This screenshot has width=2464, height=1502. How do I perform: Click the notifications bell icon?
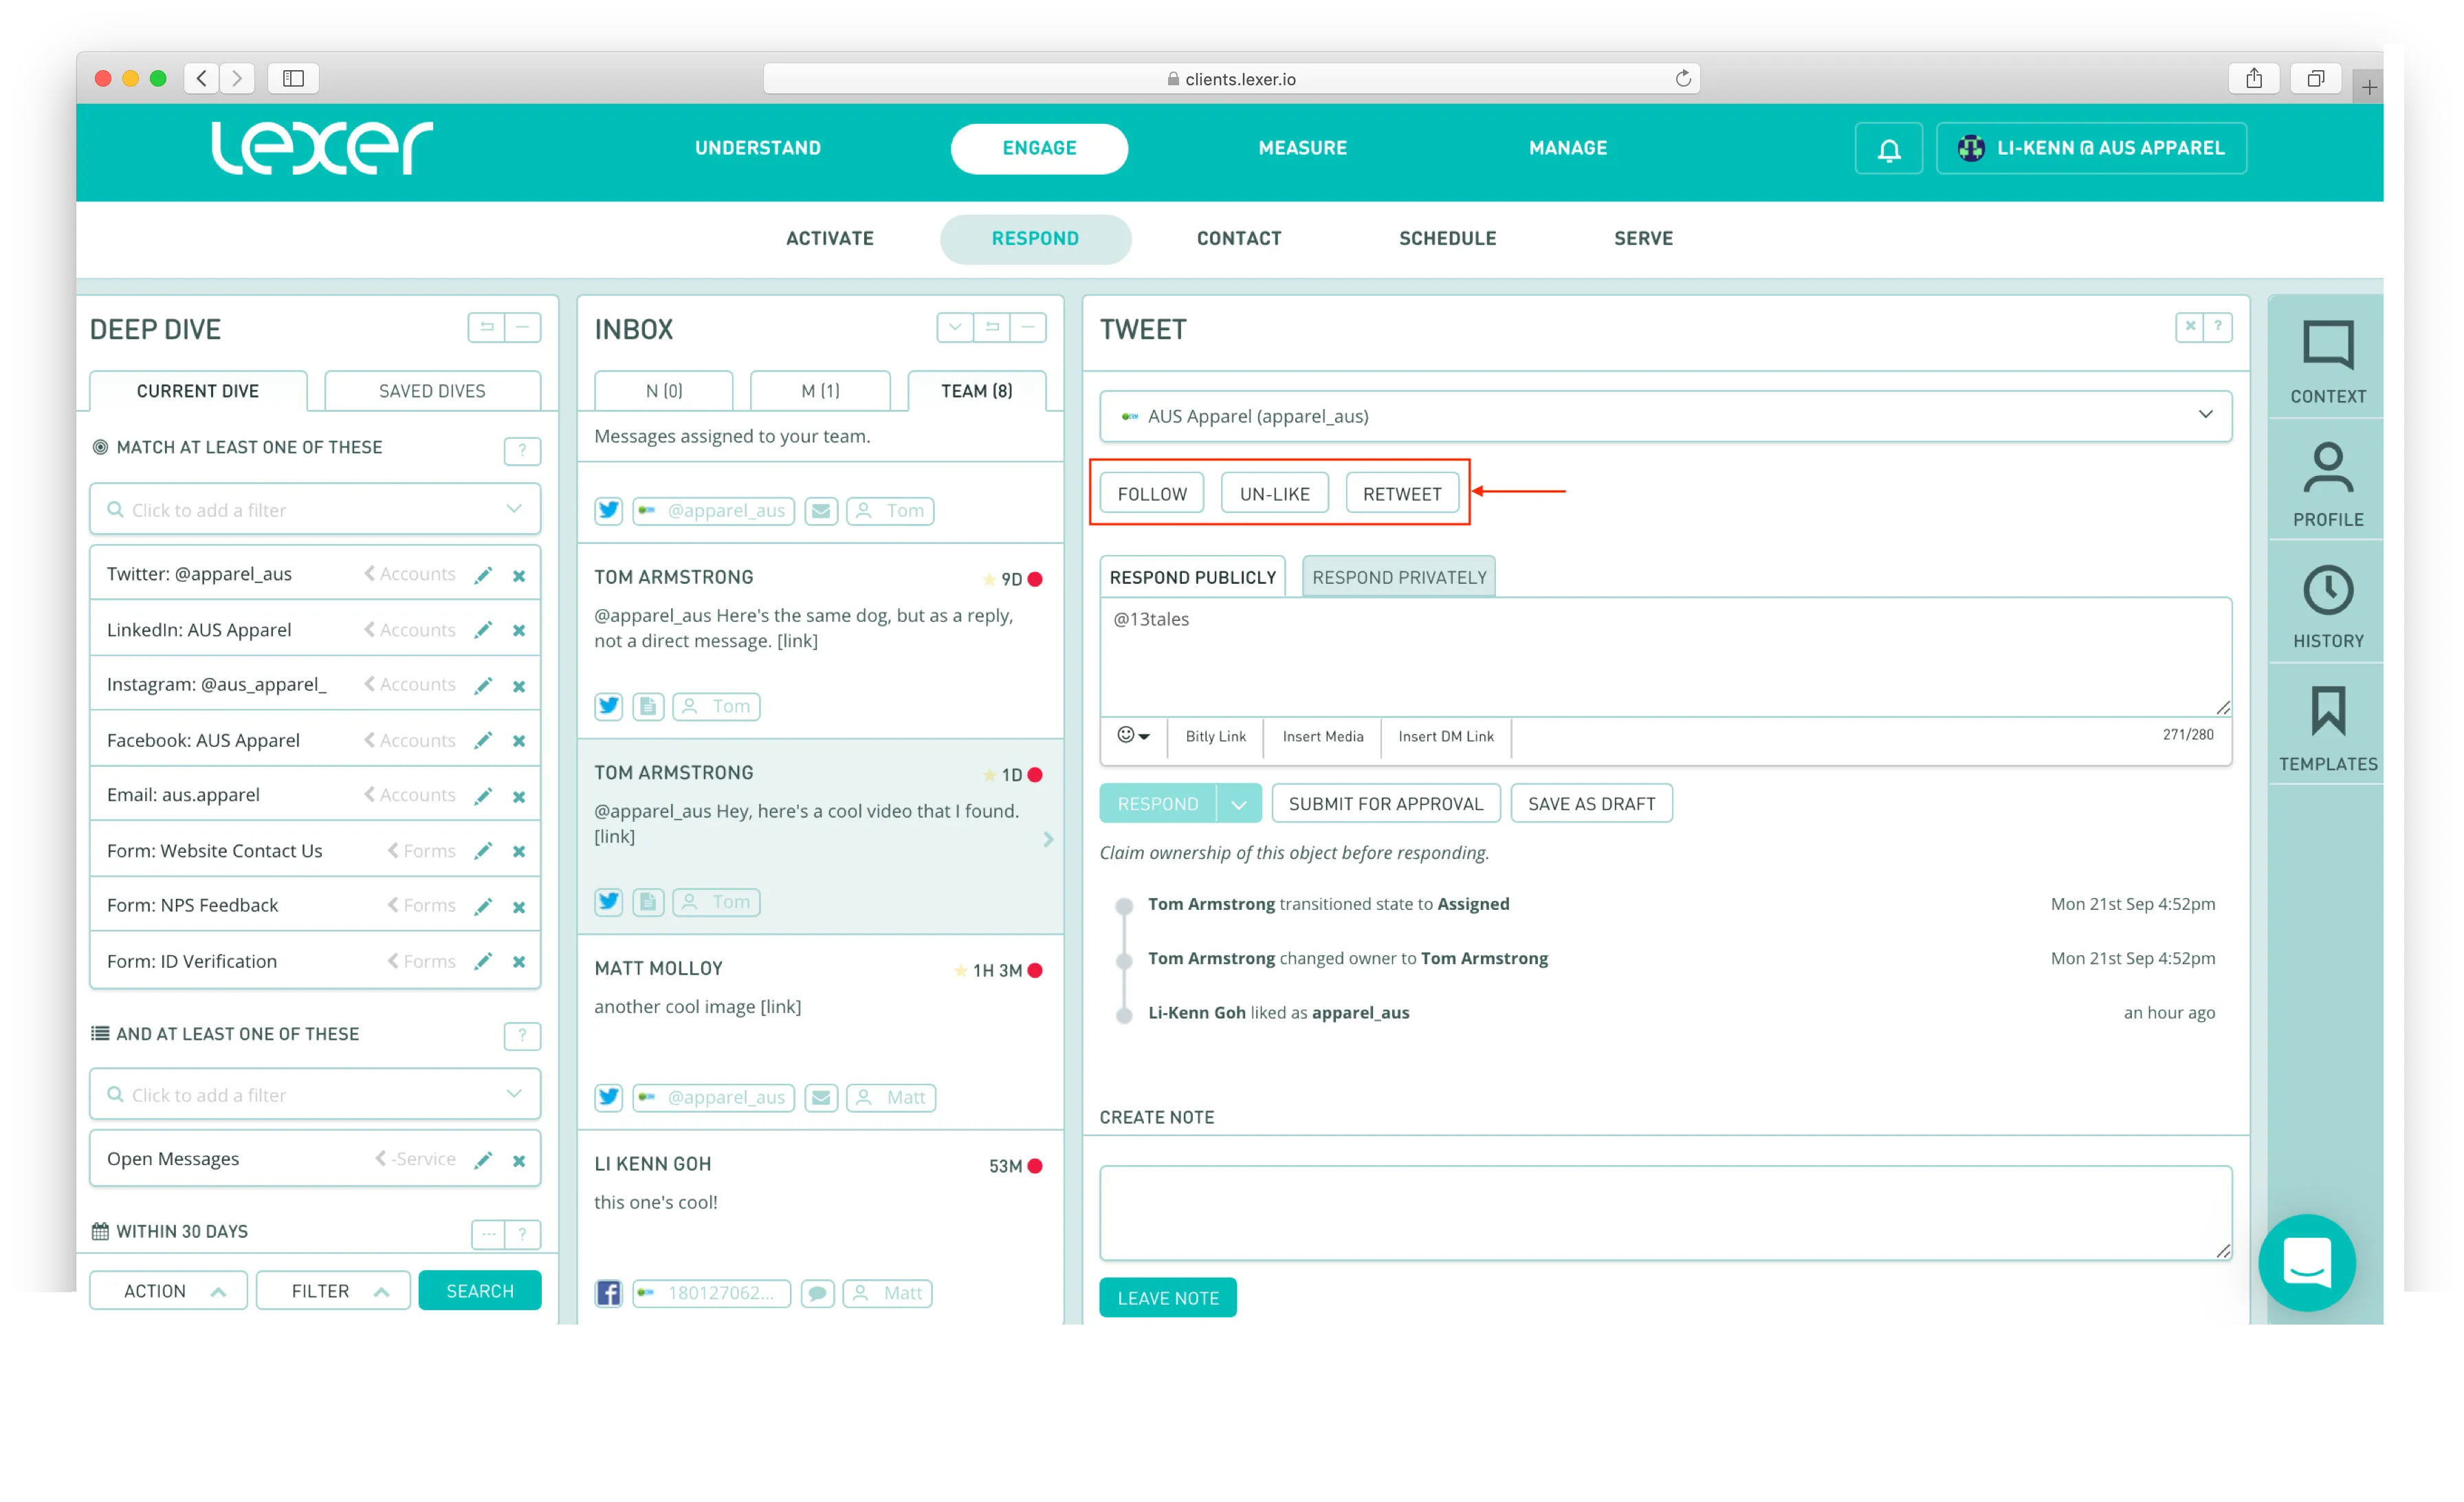[1888, 149]
